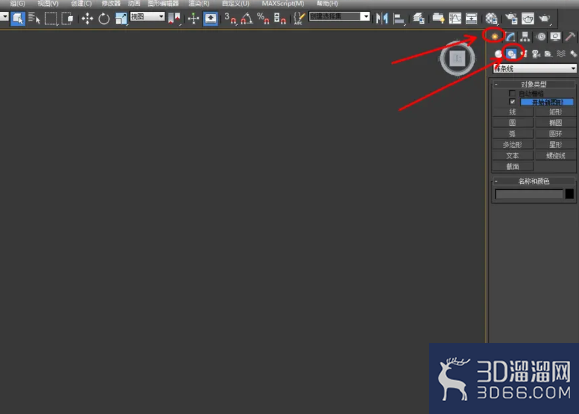This screenshot has height=414, width=579.
Task: Switch to Motion command panel tab
Action: coord(541,36)
